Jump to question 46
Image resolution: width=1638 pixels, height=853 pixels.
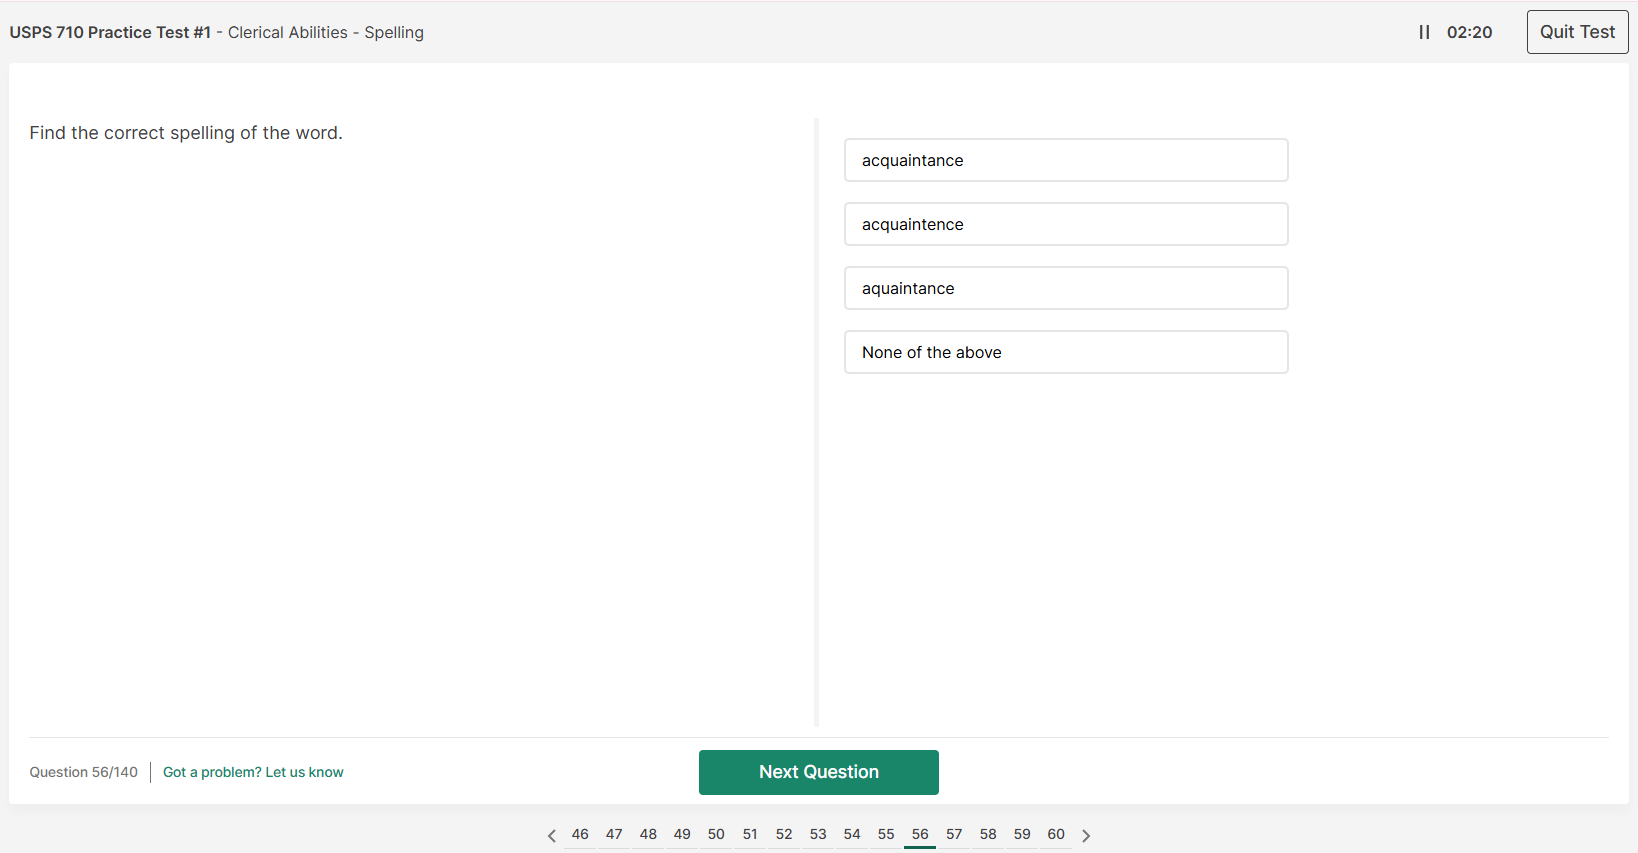580,834
